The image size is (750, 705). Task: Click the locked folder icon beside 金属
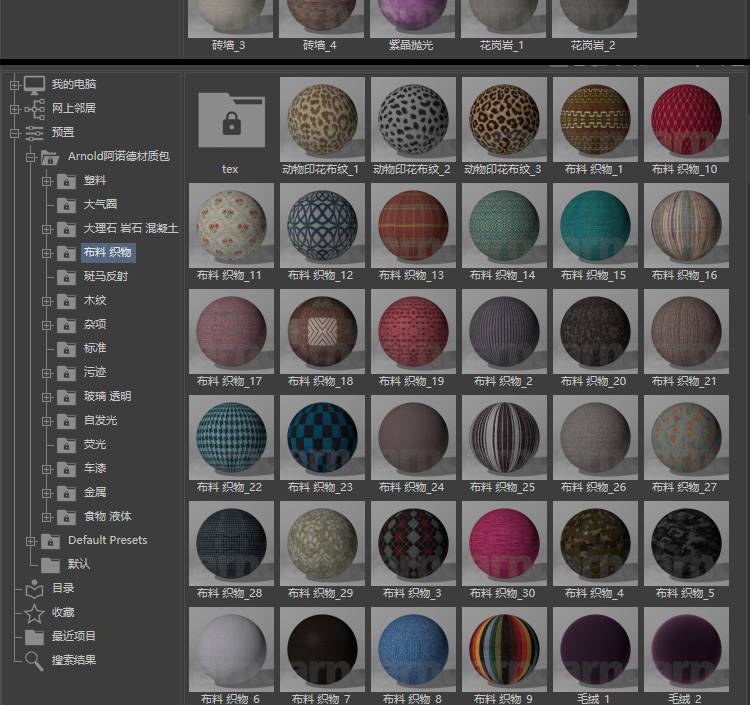point(66,493)
